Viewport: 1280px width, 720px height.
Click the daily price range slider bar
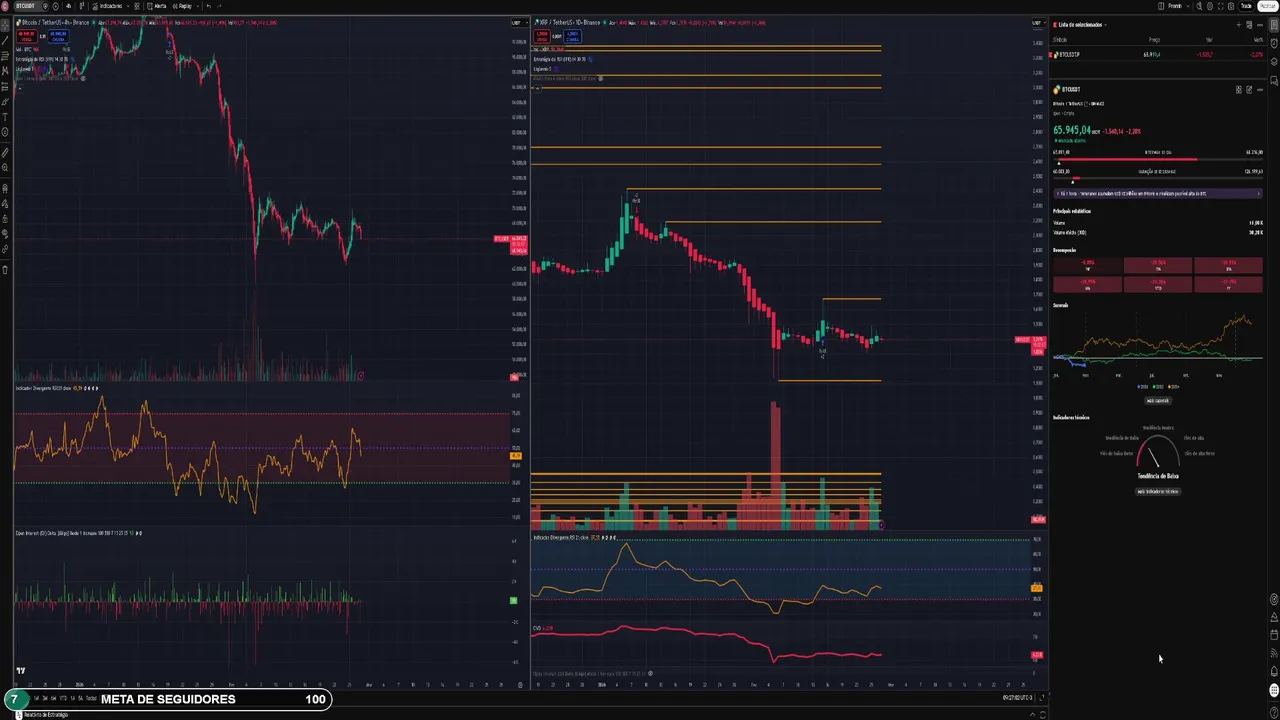pos(1158,158)
